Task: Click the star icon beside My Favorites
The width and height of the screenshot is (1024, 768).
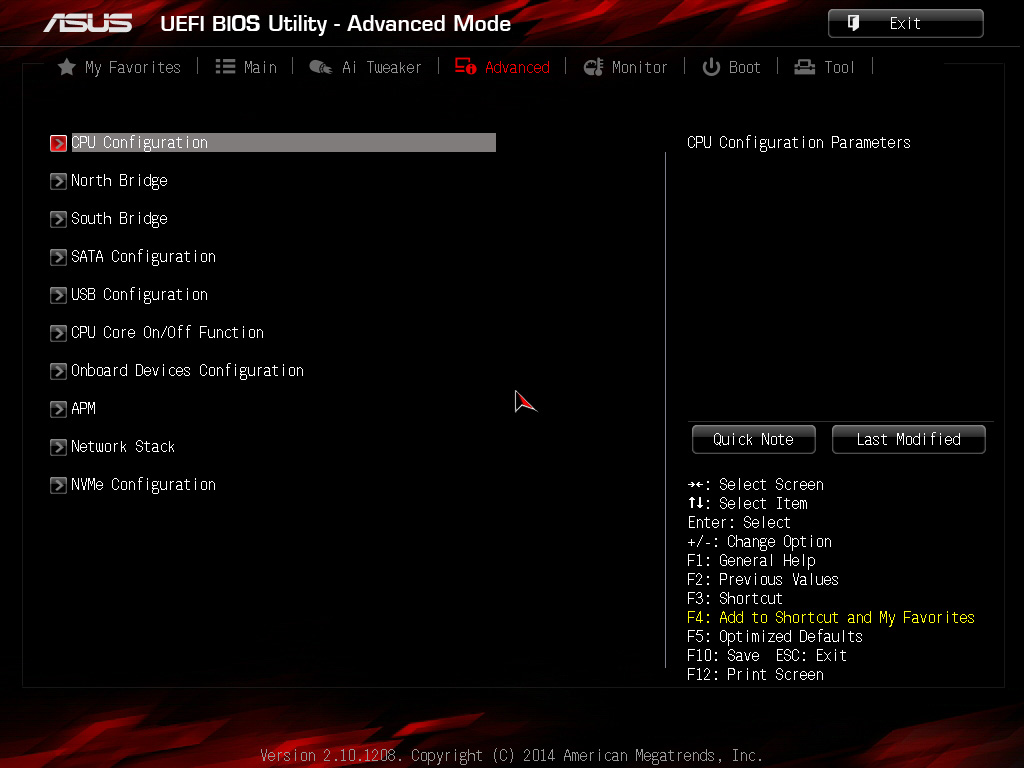Action: click(67, 67)
